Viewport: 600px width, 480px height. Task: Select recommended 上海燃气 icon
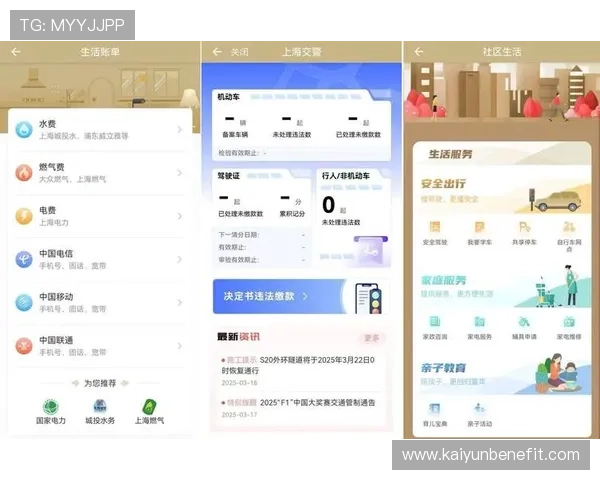coord(149,407)
